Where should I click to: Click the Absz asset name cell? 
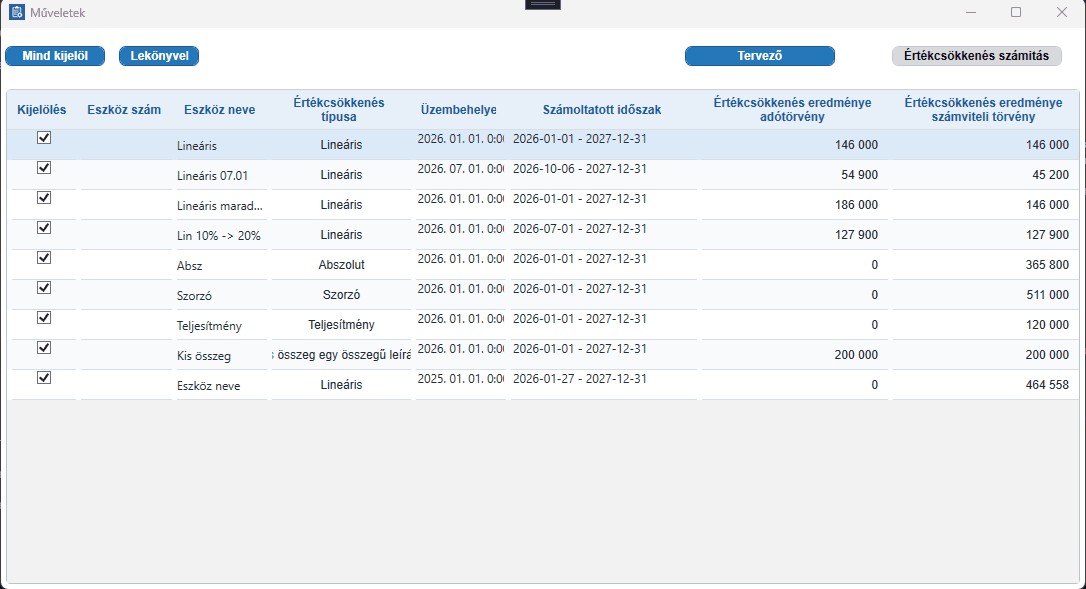[190, 265]
